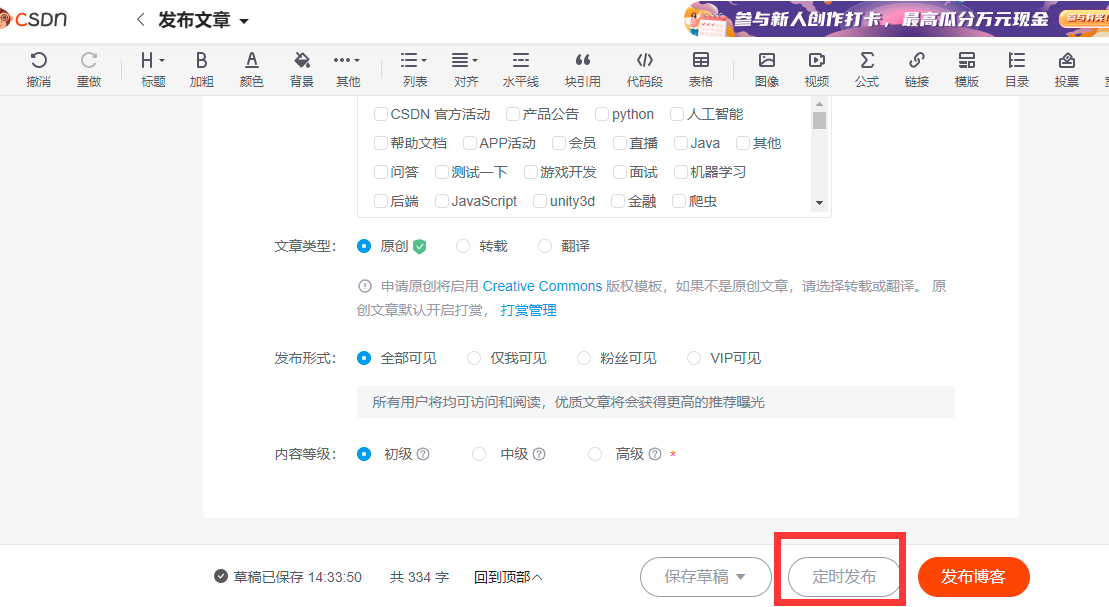Check the CSDN 官方活动 tag
The image size is (1109, 607).
[x=381, y=114]
